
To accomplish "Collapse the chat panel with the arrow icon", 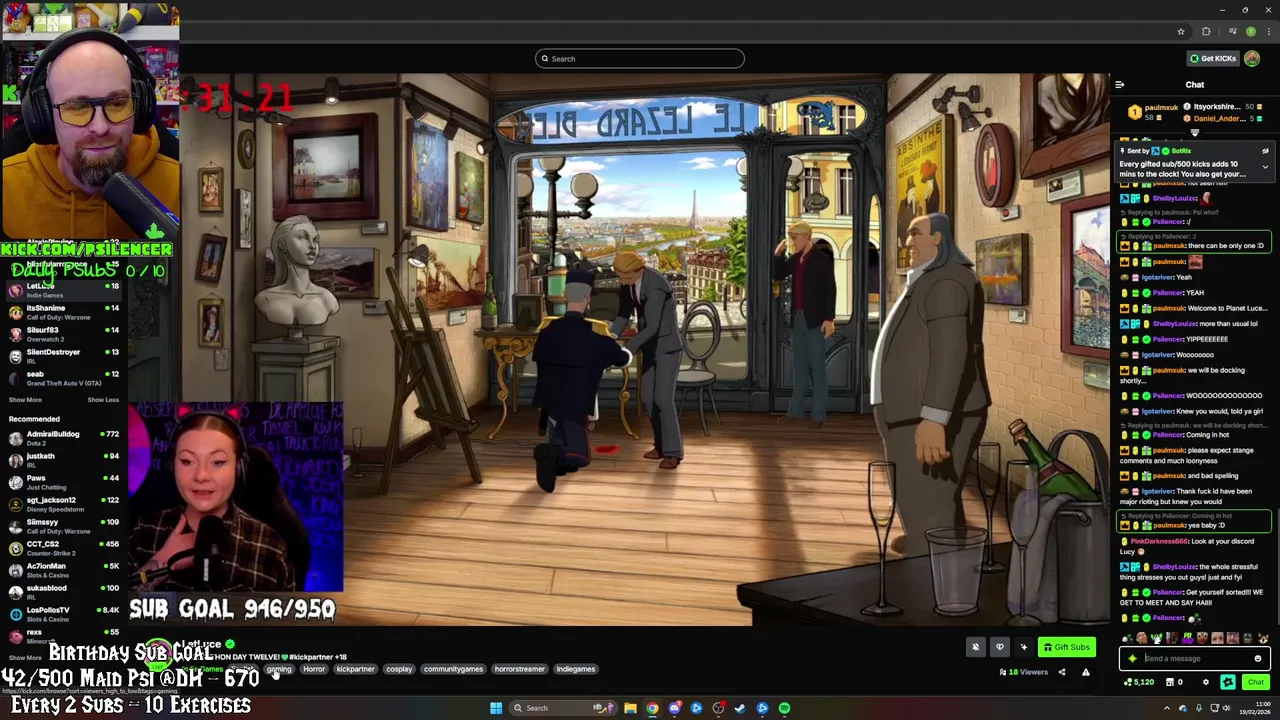I will 1119,85.
